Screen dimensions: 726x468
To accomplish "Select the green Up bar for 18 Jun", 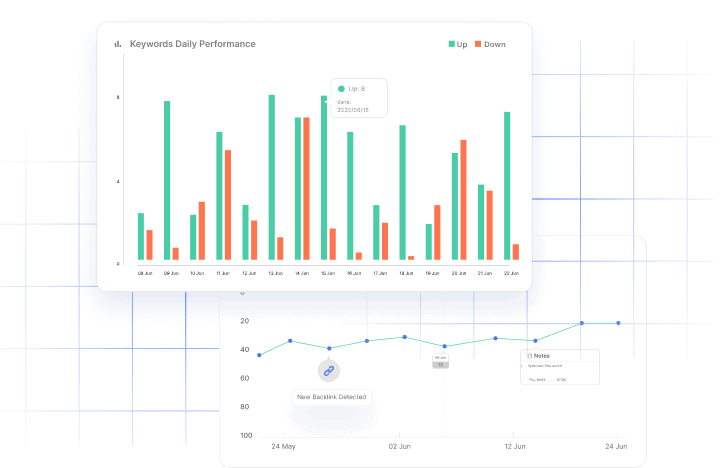I will (x=402, y=193).
